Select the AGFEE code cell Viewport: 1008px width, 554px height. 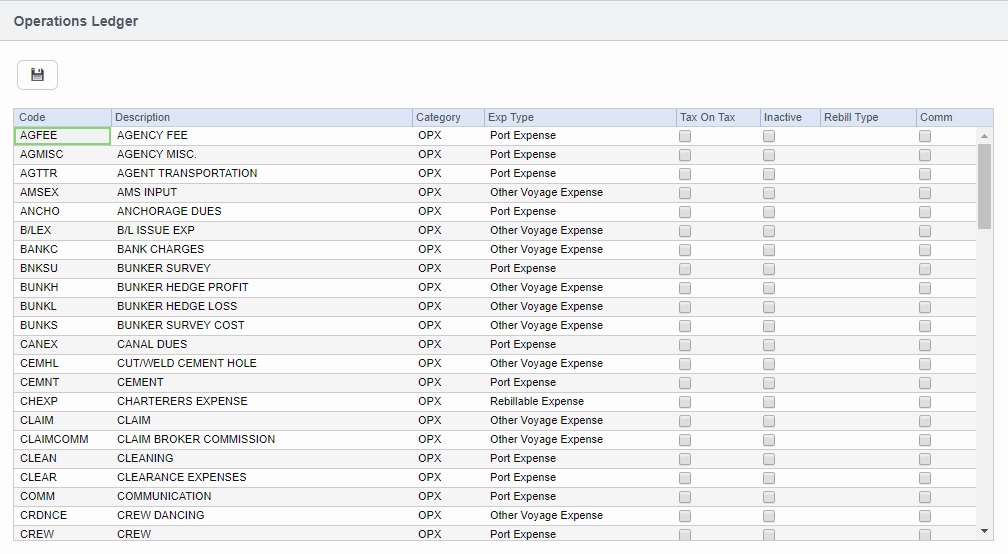point(62,136)
